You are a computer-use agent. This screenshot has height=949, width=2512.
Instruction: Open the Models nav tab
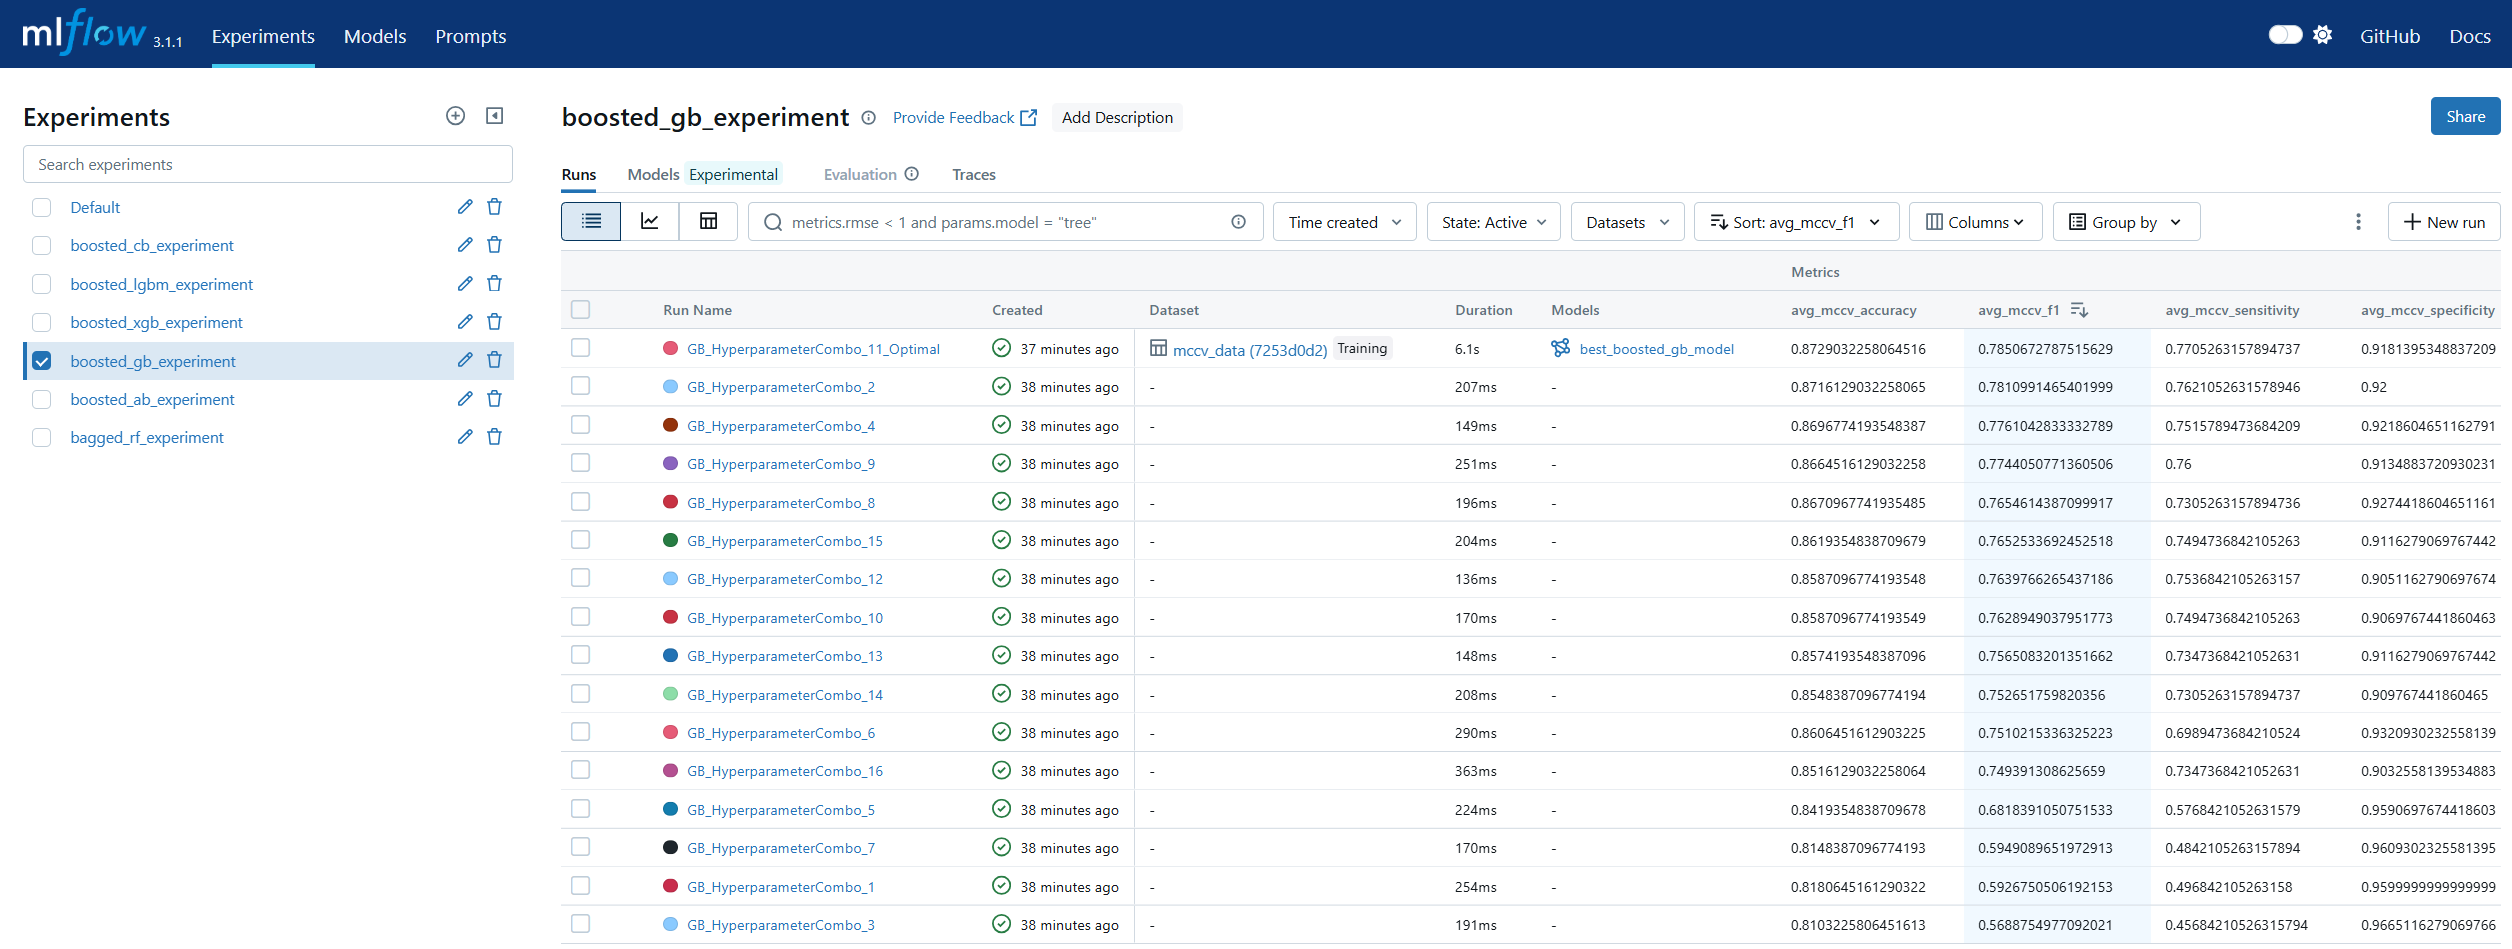point(375,36)
